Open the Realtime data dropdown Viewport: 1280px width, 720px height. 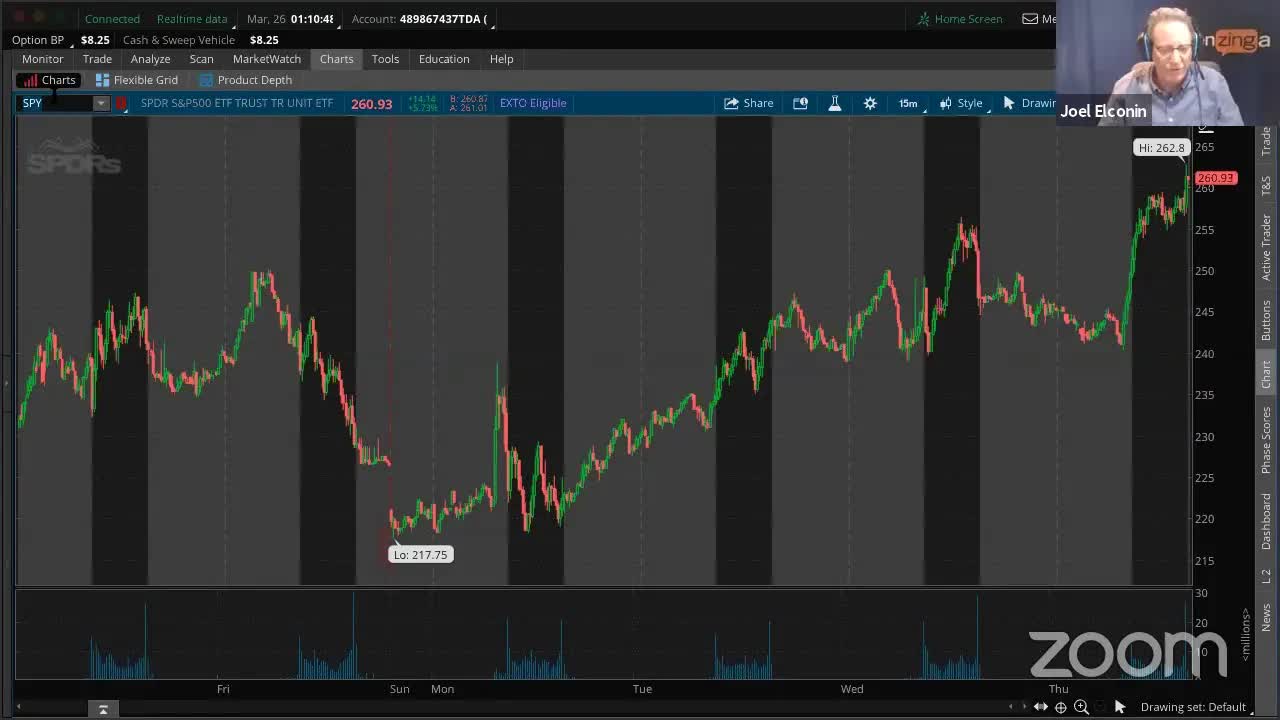coord(195,19)
